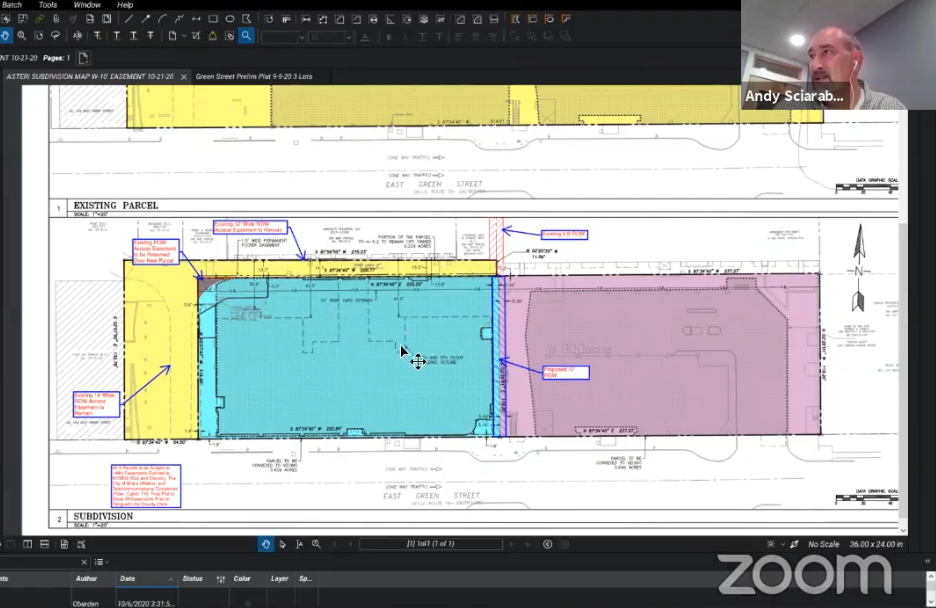Close the Asteri Subdivision Map tab
The height and width of the screenshot is (608, 936).
pyautogui.click(x=182, y=76)
